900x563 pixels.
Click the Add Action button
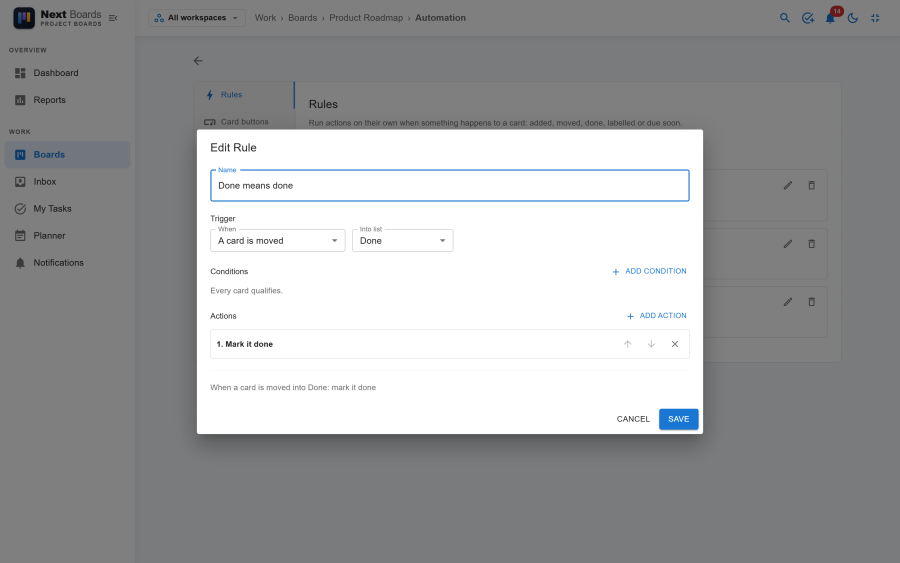pos(657,316)
